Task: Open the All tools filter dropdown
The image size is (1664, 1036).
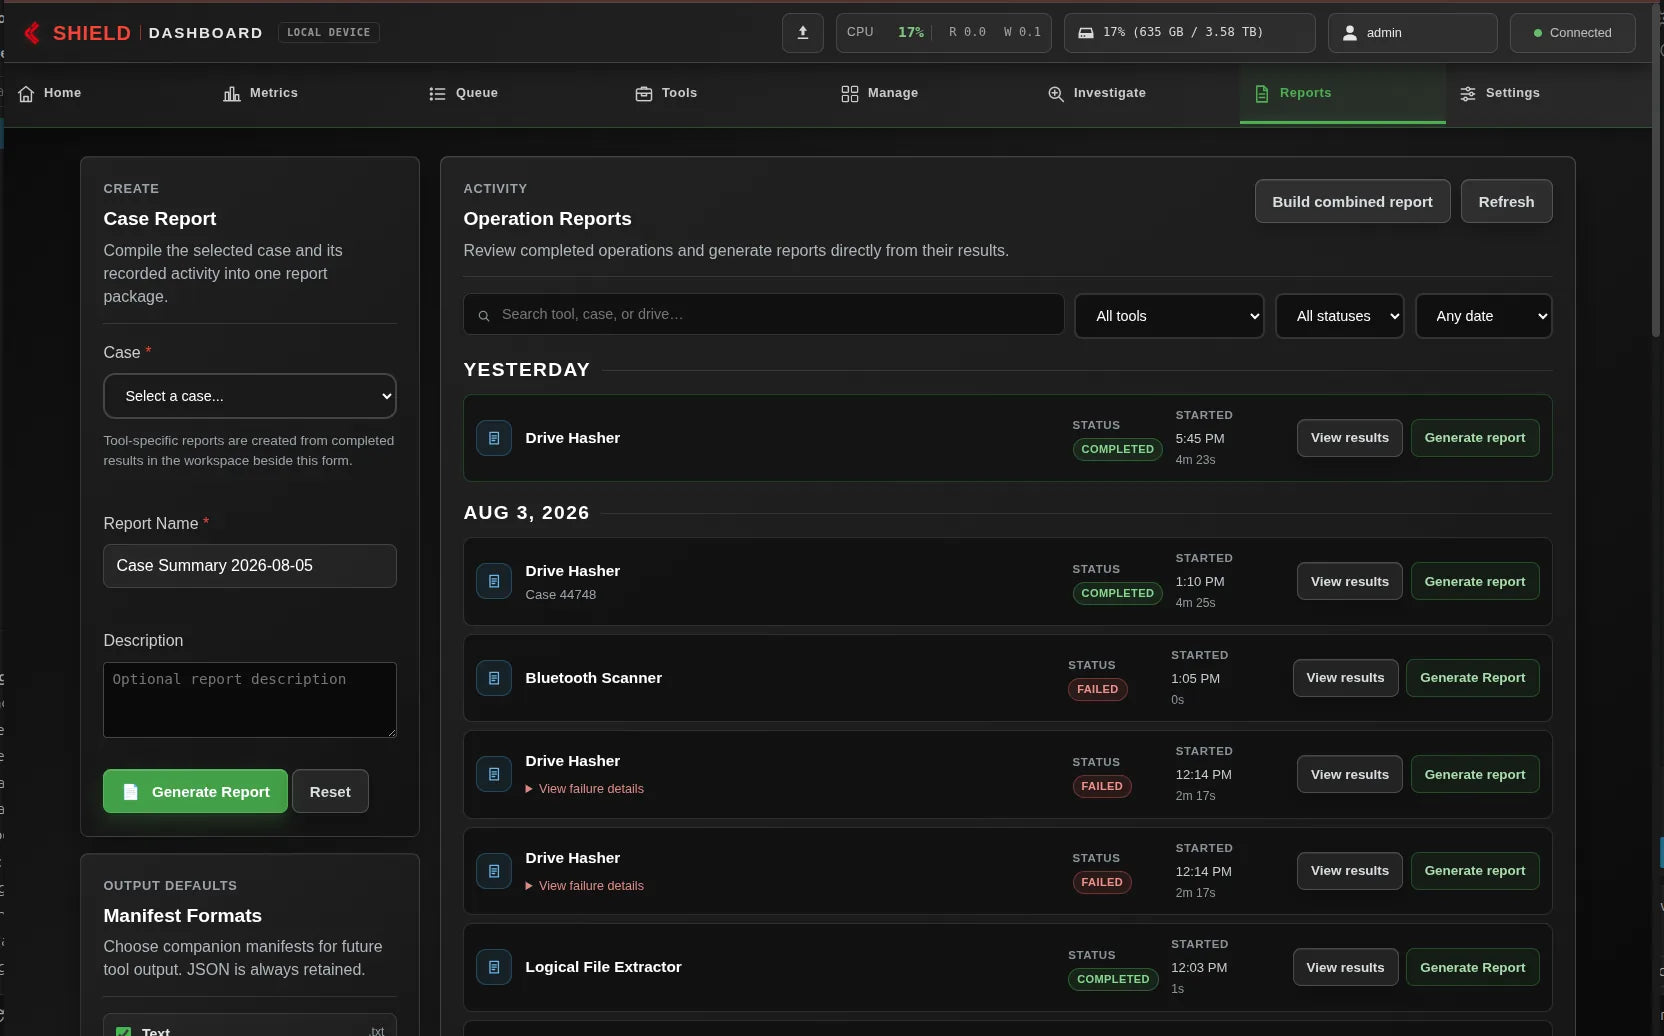Action: [1169, 316]
